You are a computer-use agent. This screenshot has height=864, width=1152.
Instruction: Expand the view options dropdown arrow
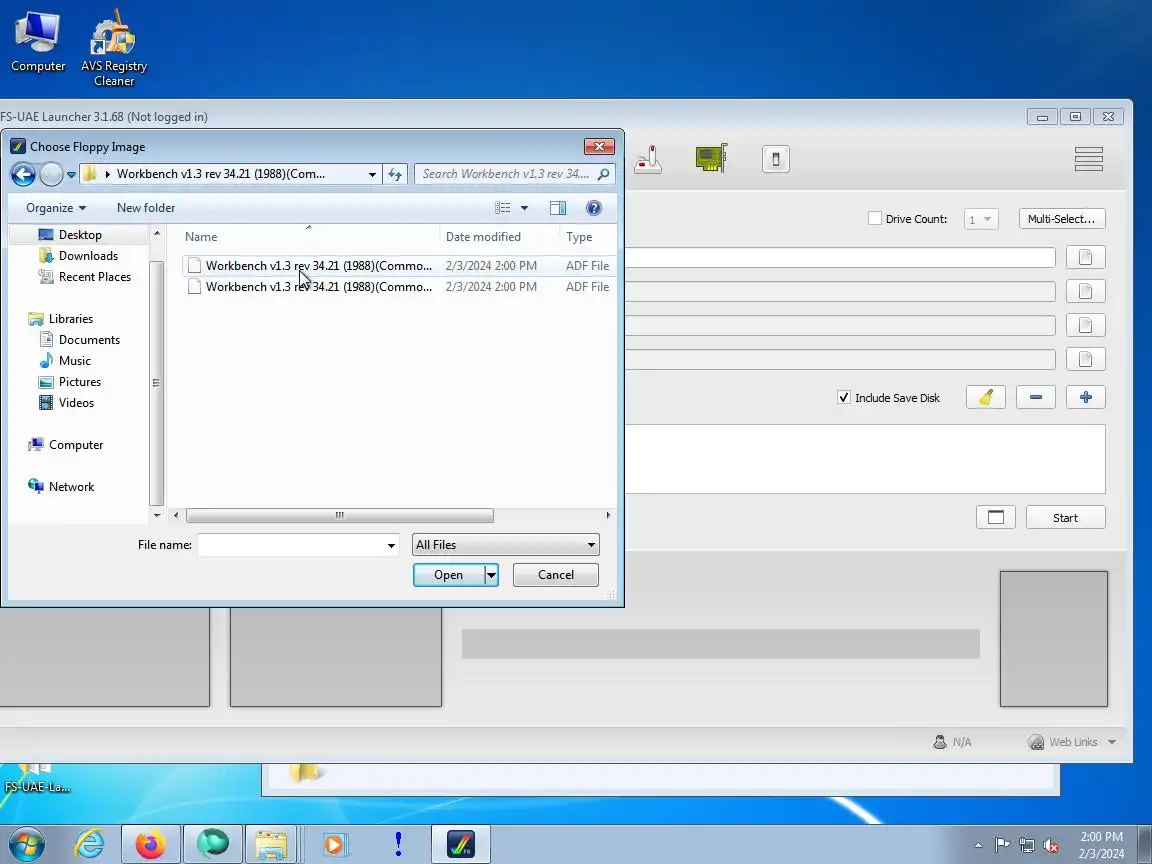point(525,208)
